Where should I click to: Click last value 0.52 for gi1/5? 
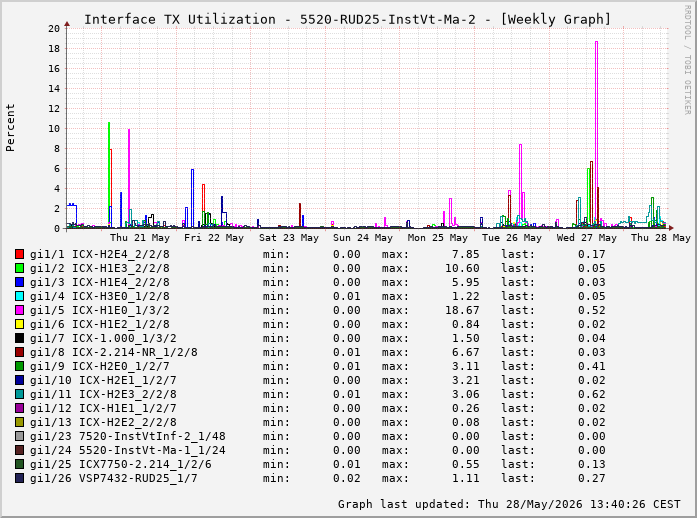[592, 310]
